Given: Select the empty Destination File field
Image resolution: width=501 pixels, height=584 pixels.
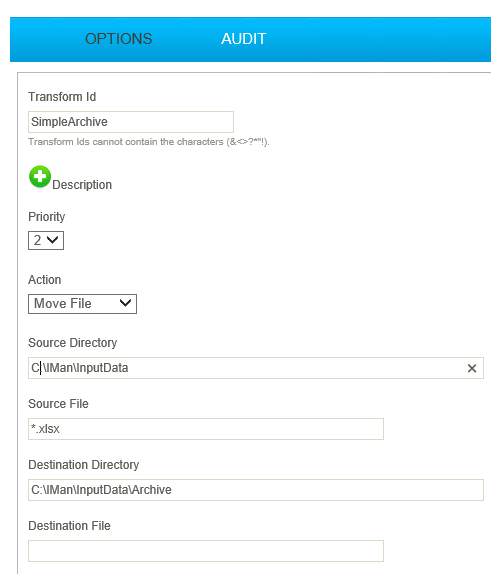Looking at the screenshot, I should pos(206,551).
